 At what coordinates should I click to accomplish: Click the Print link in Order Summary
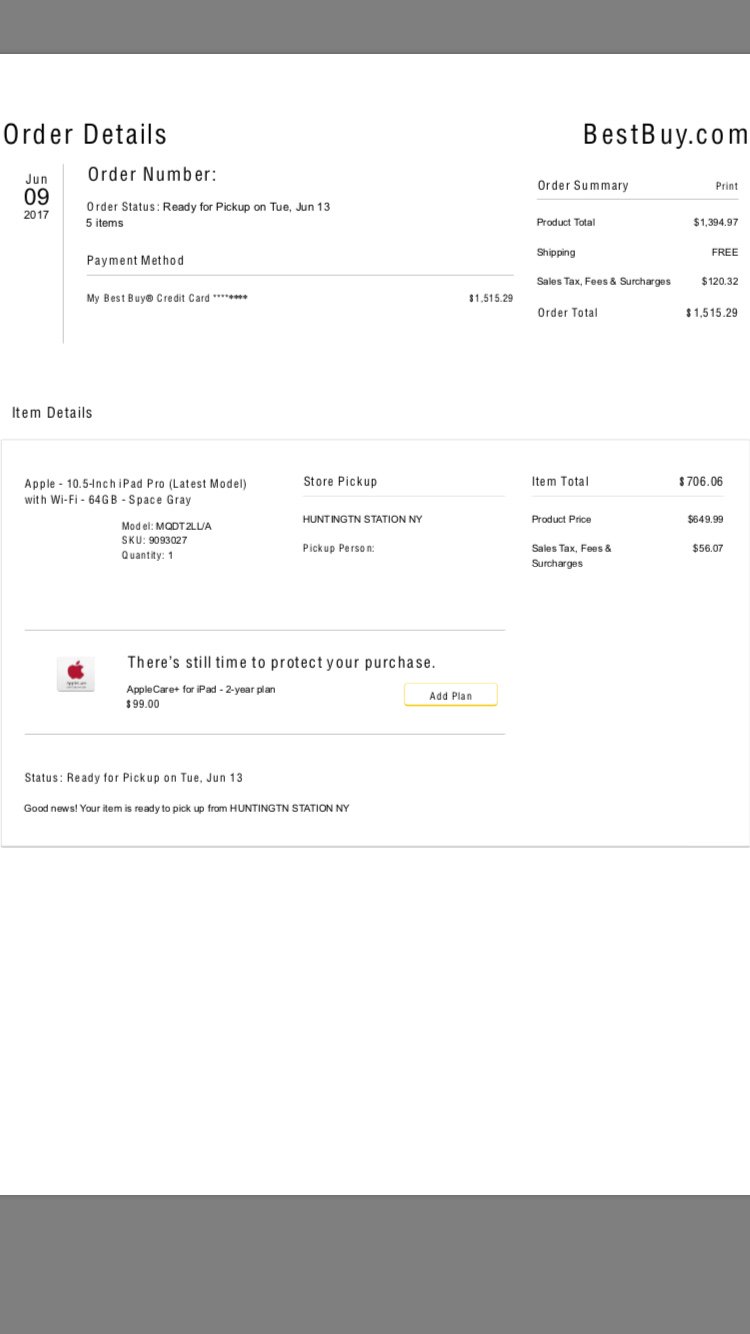[727, 186]
